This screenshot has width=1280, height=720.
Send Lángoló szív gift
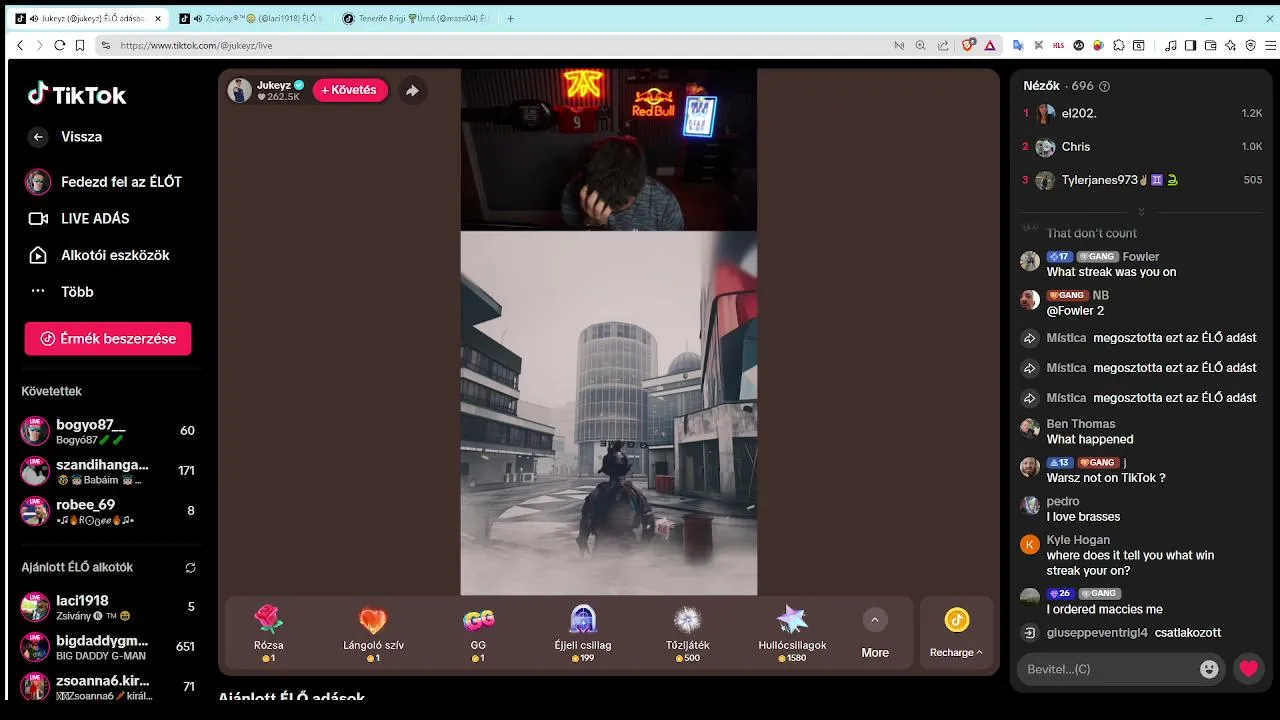(x=373, y=634)
